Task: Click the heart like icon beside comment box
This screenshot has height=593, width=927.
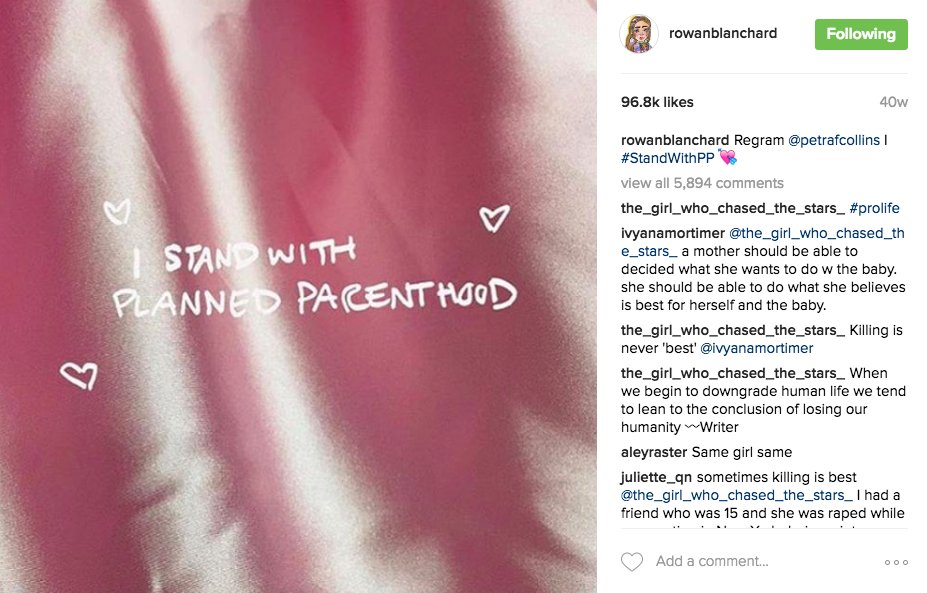Action: (631, 561)
